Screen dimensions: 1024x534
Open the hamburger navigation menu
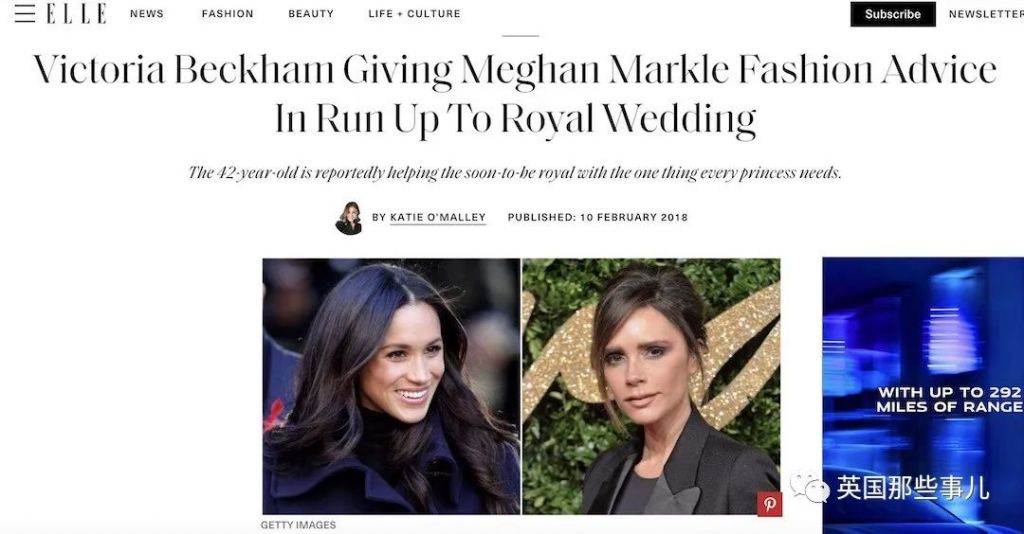[25, 13]
